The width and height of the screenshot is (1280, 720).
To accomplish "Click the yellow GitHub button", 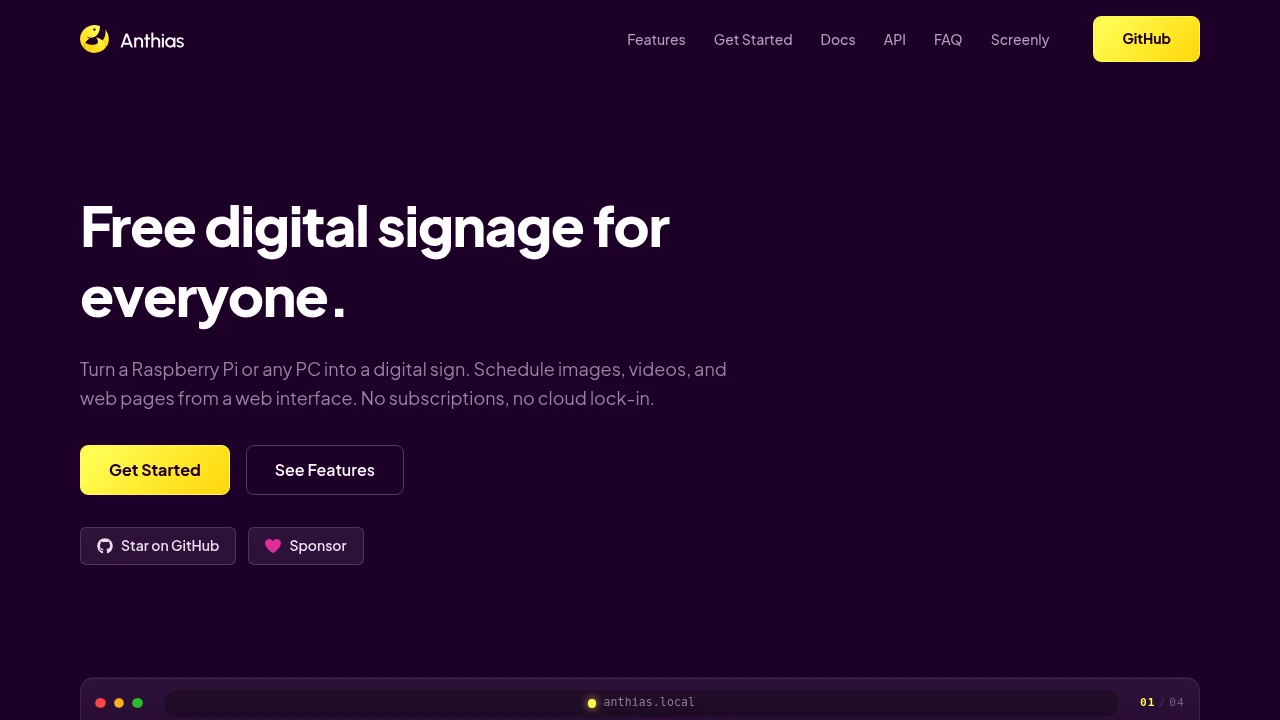I will pos(1146,39).
